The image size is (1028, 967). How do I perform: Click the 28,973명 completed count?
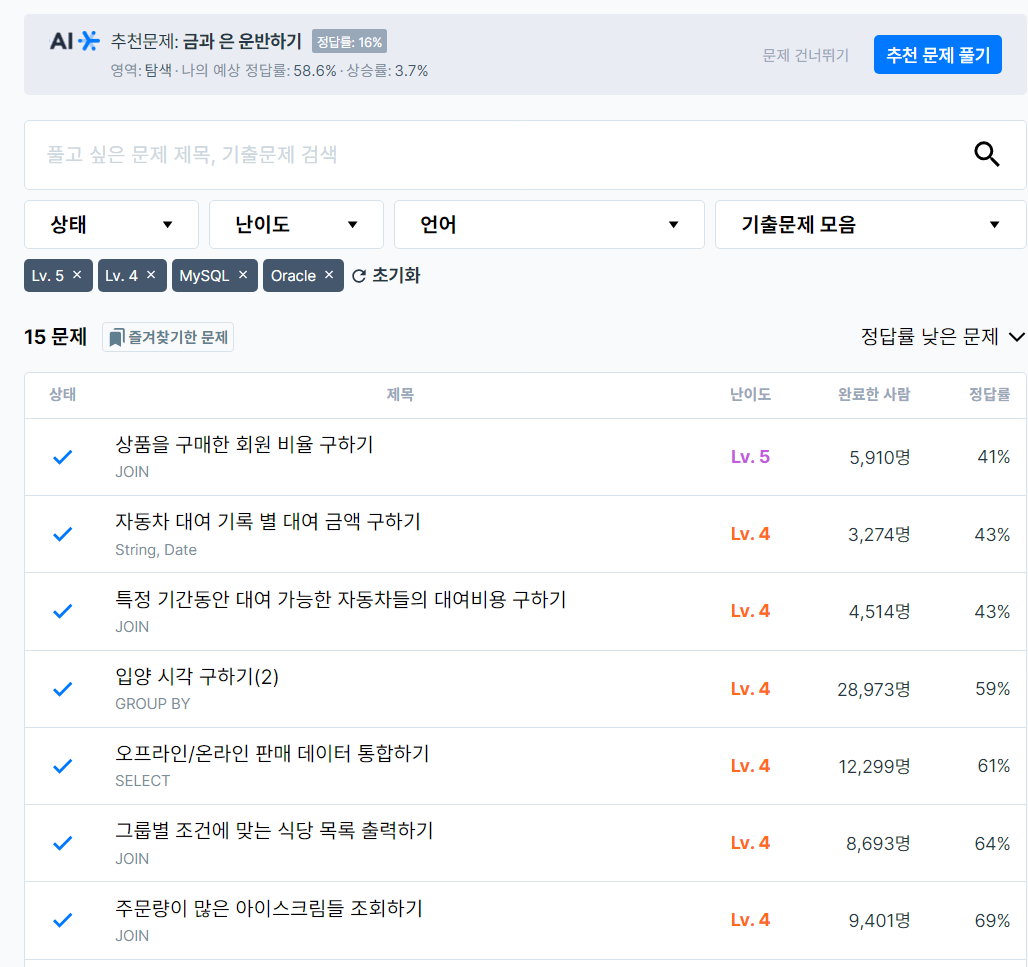tap(874, 690)
